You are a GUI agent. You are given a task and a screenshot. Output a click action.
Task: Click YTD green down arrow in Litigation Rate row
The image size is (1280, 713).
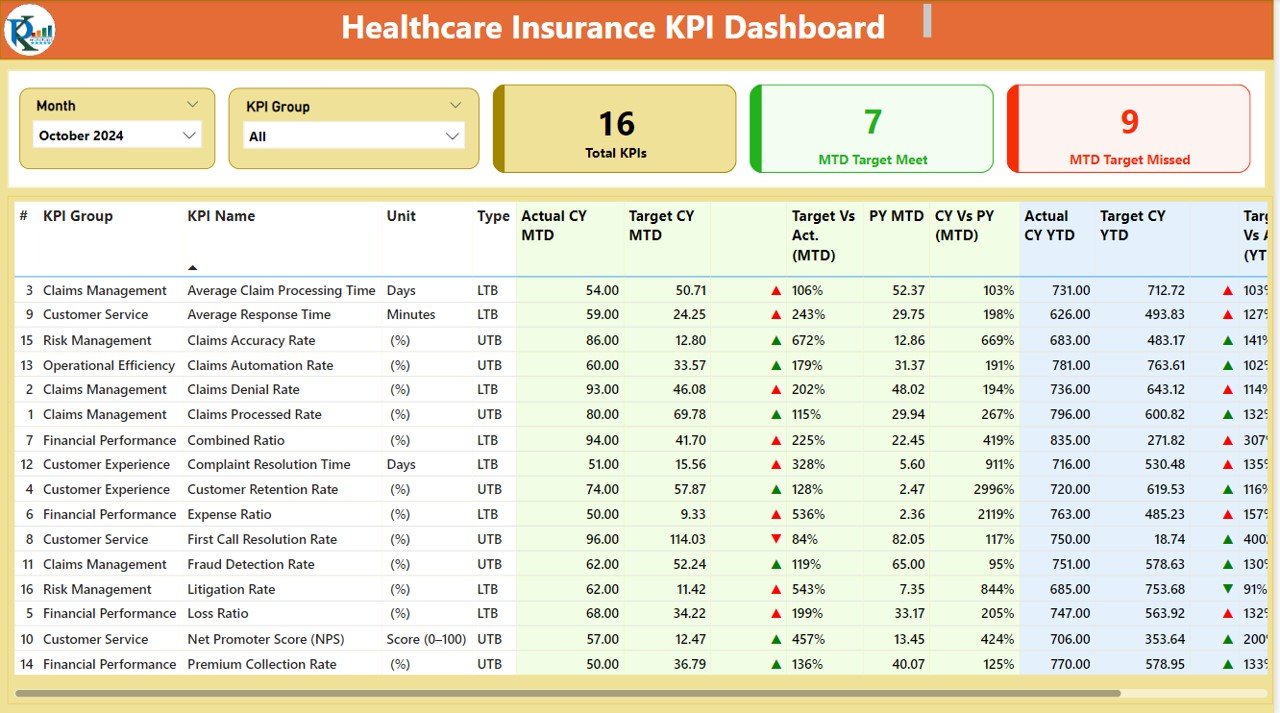tap(1228, 590)
